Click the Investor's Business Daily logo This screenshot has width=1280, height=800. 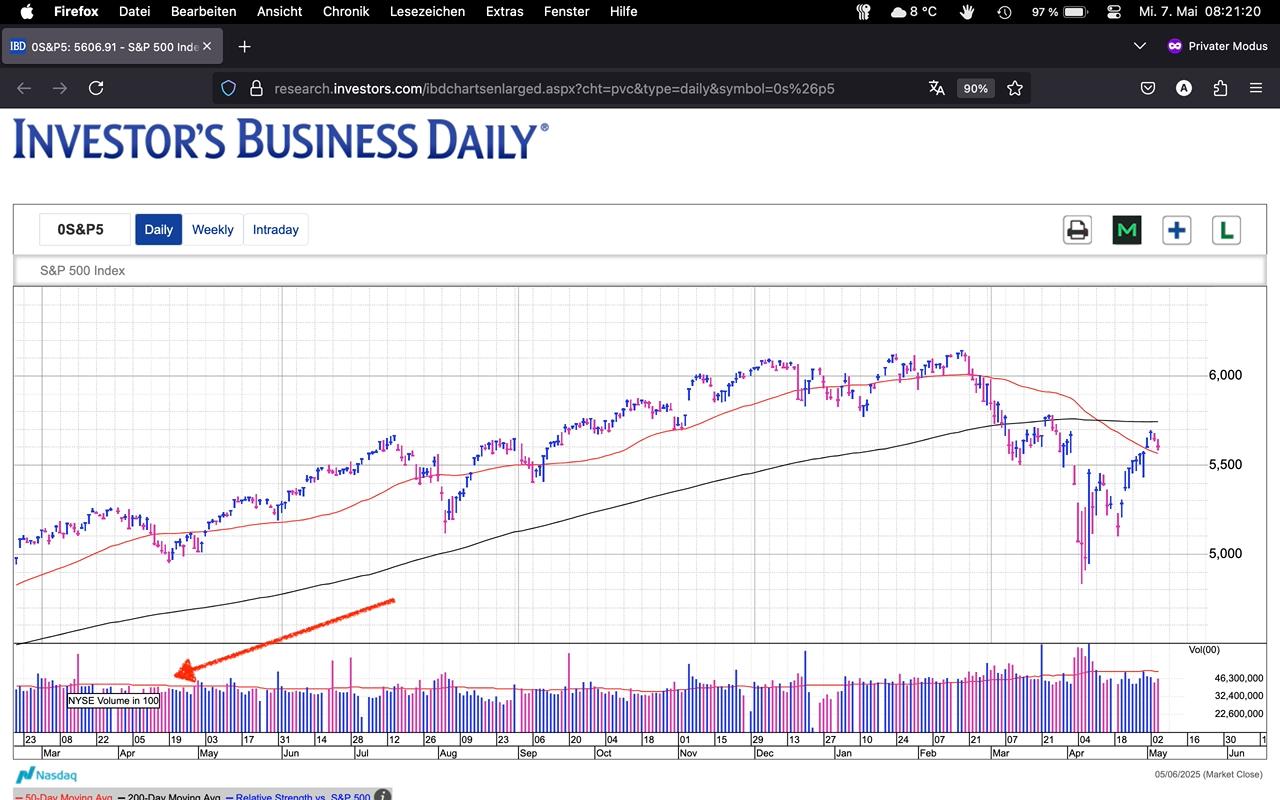tap(280, 139)
